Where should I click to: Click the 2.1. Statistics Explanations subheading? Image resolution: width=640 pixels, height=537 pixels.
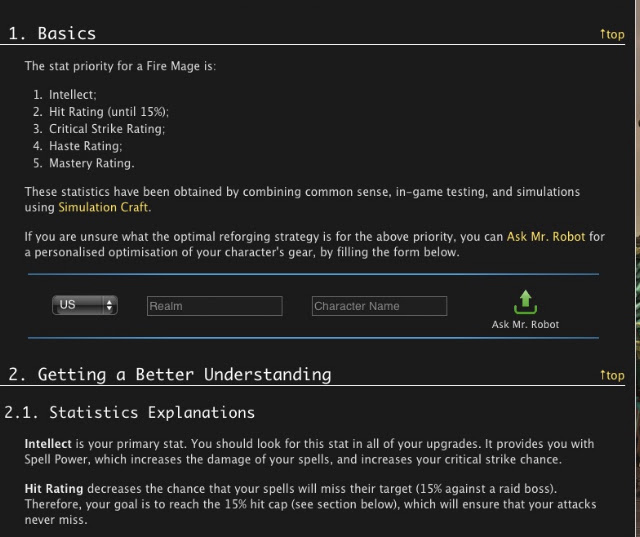pyautogui.click(x=129, y=413)
